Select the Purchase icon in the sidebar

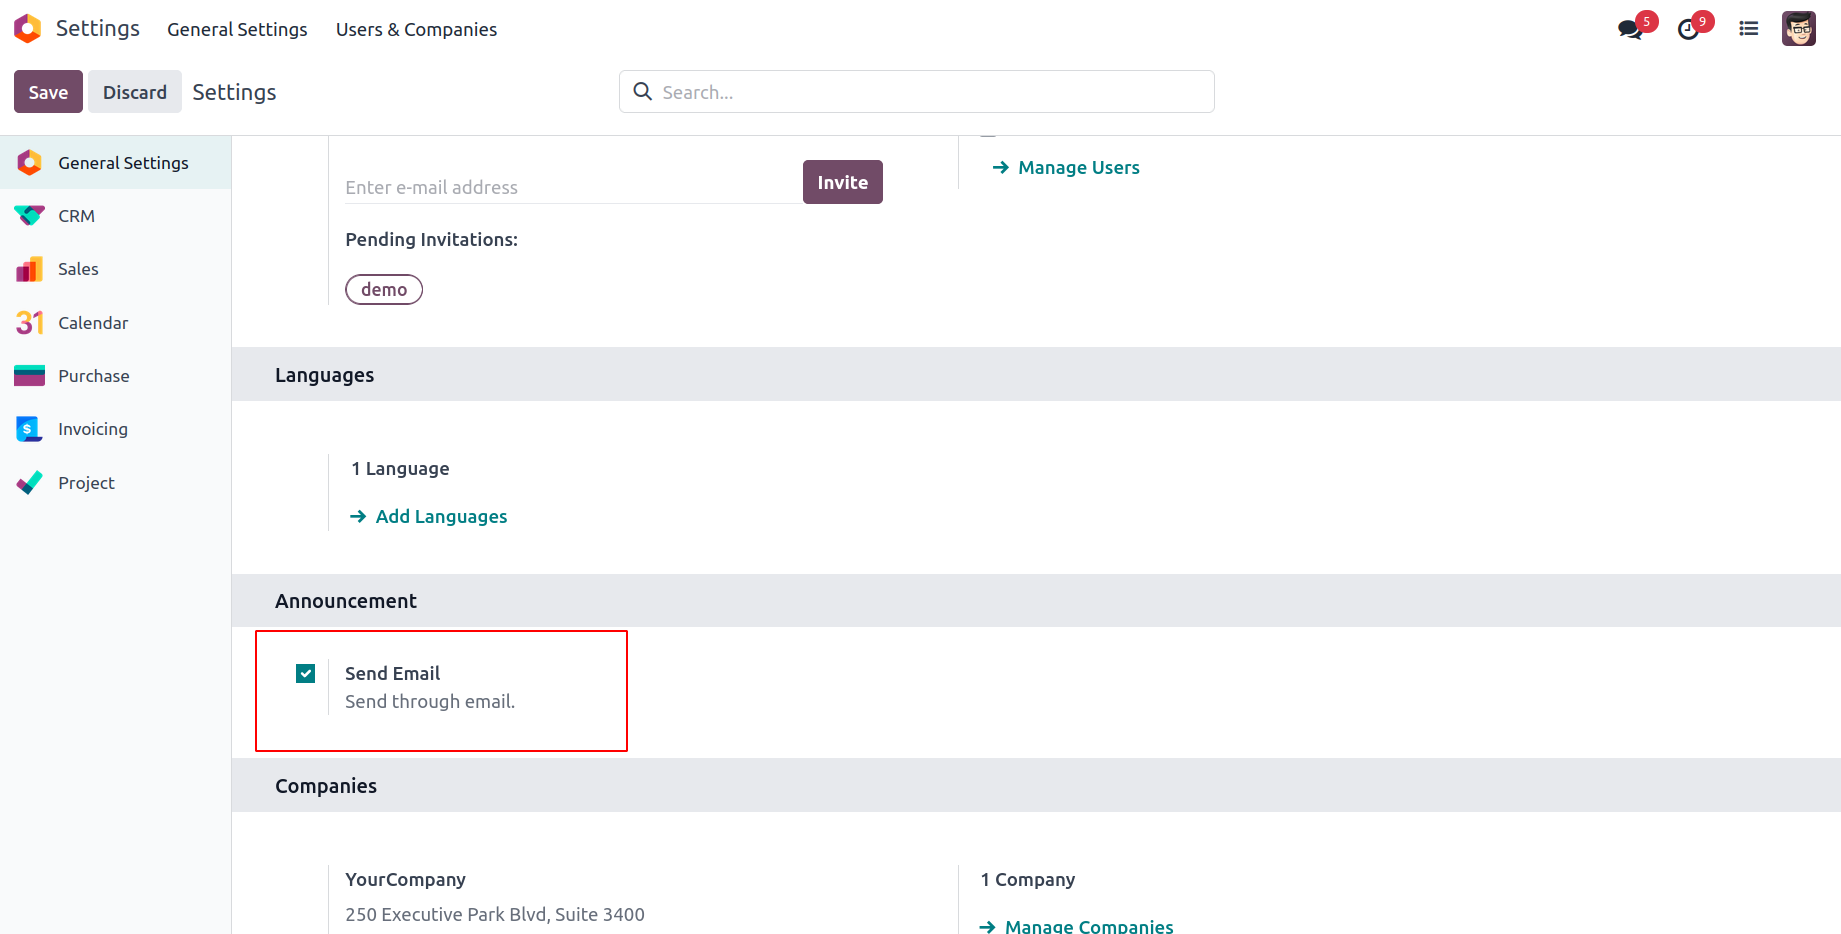[29, 376]
